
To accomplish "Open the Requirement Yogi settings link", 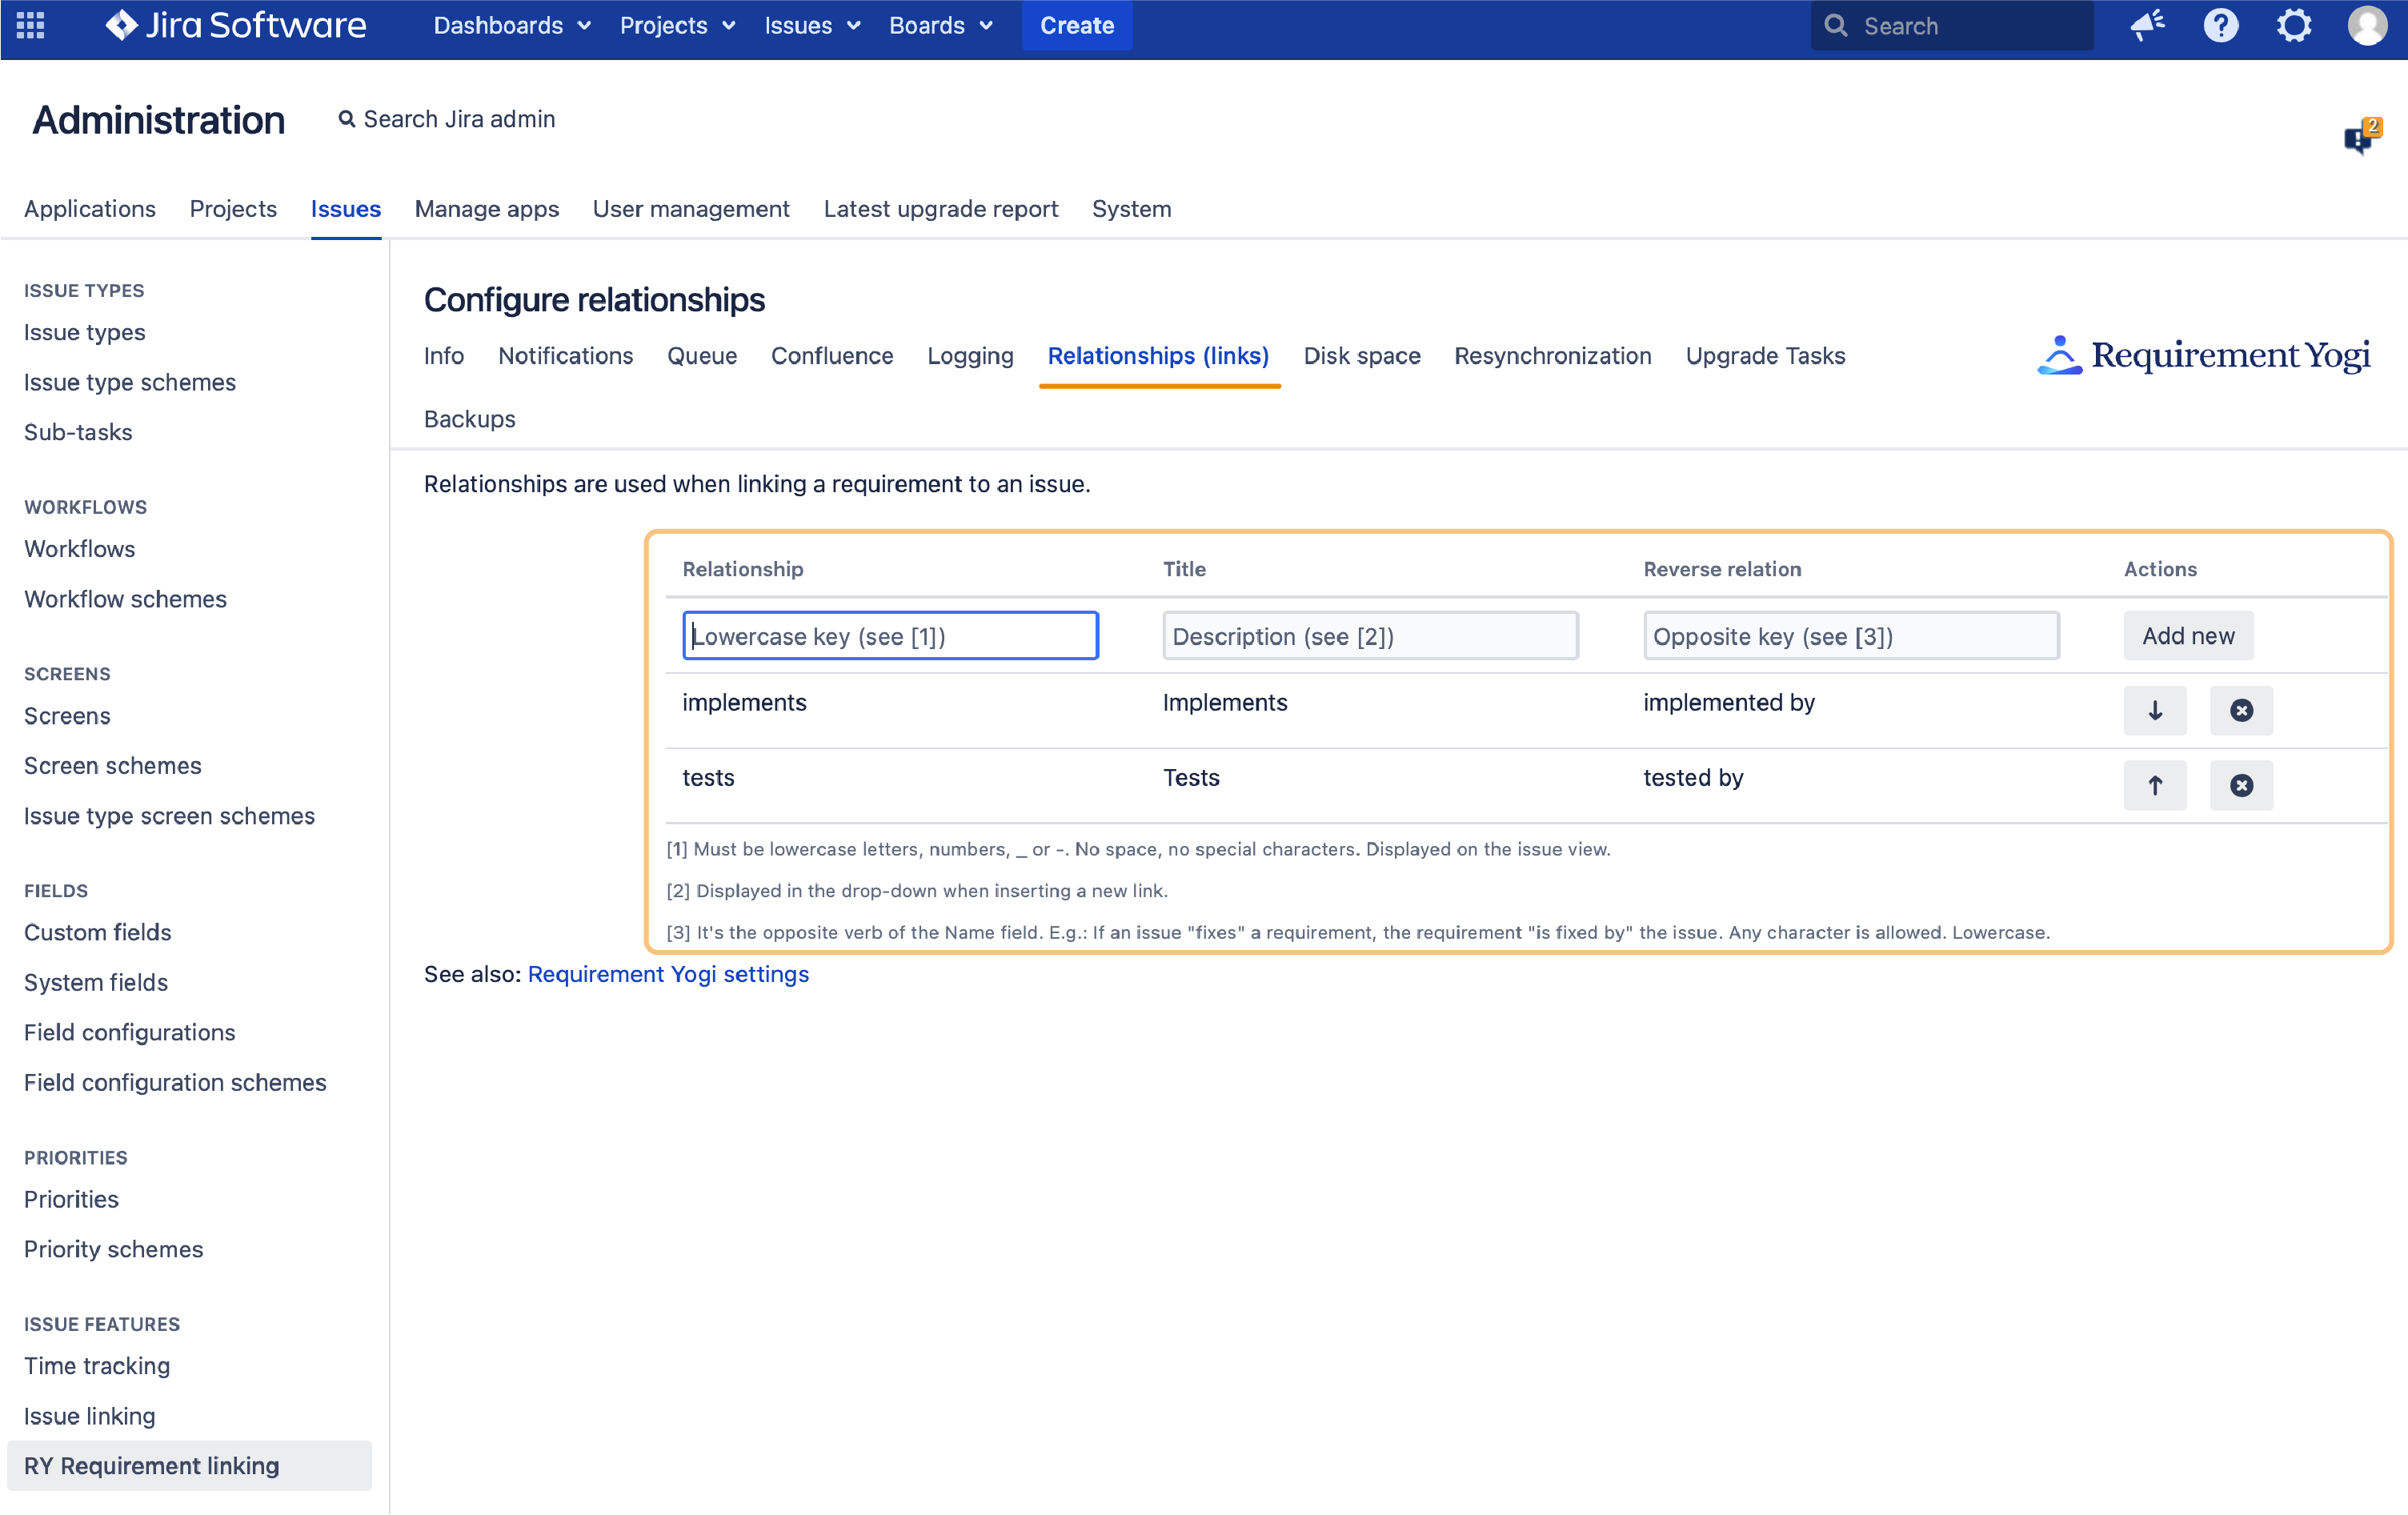I will pyautogui.click(x=668, y=974).
